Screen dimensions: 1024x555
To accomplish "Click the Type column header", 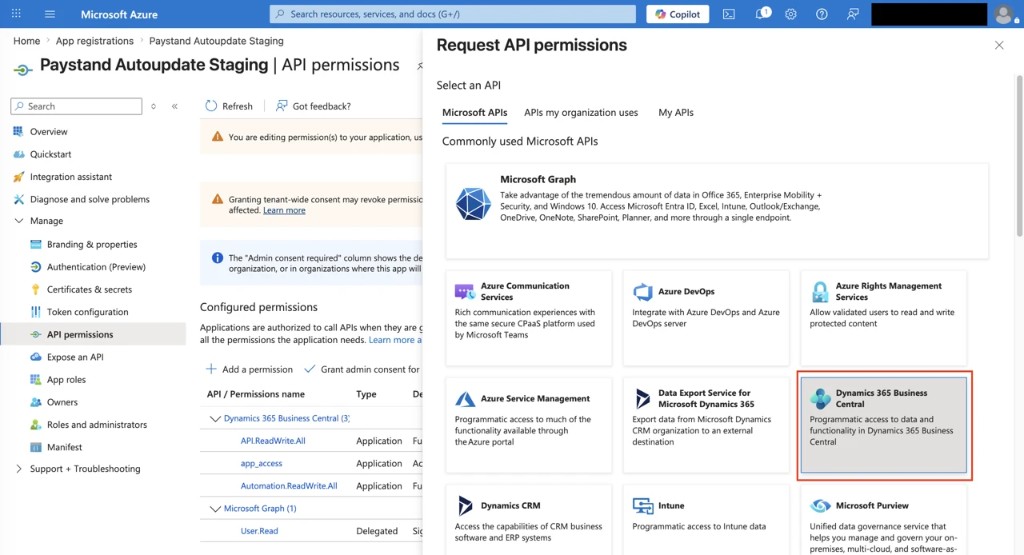I will (366, 394).
